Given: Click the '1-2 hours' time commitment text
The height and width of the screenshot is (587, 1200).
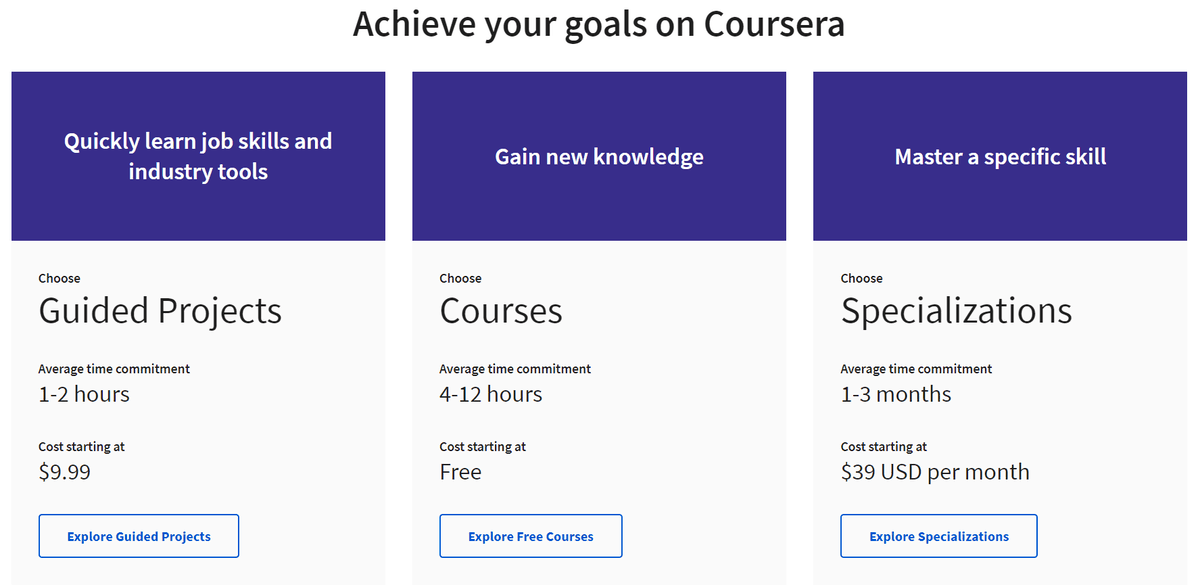Looking at the screenshot, I should 84,394.
